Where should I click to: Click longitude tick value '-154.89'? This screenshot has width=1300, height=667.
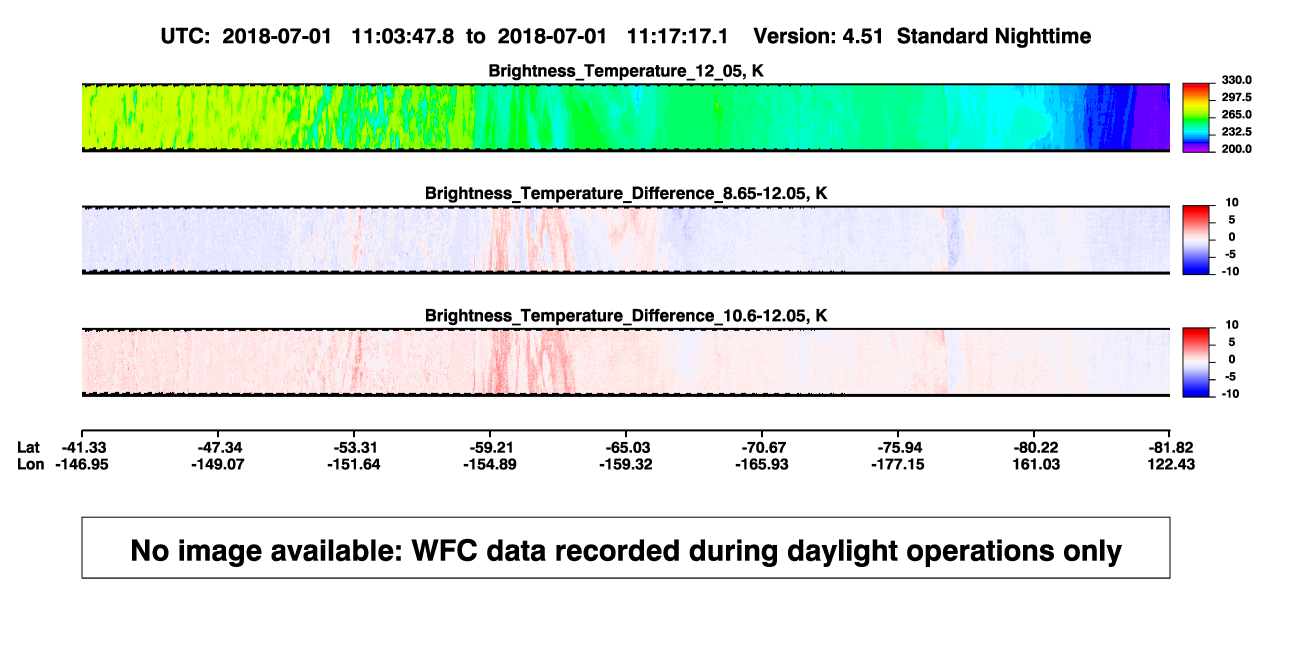[x=490, y=464]
